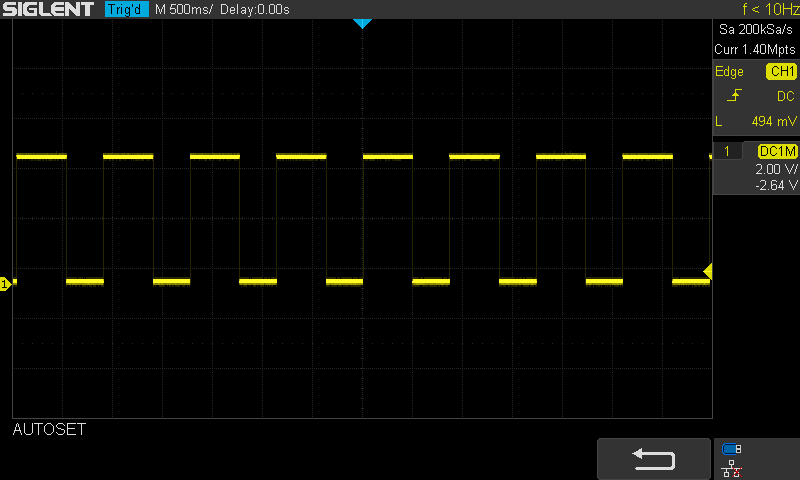The image size is (800, 480).
Task: Click the trigger level 494 mV value
Action: (x=774, y=121)
